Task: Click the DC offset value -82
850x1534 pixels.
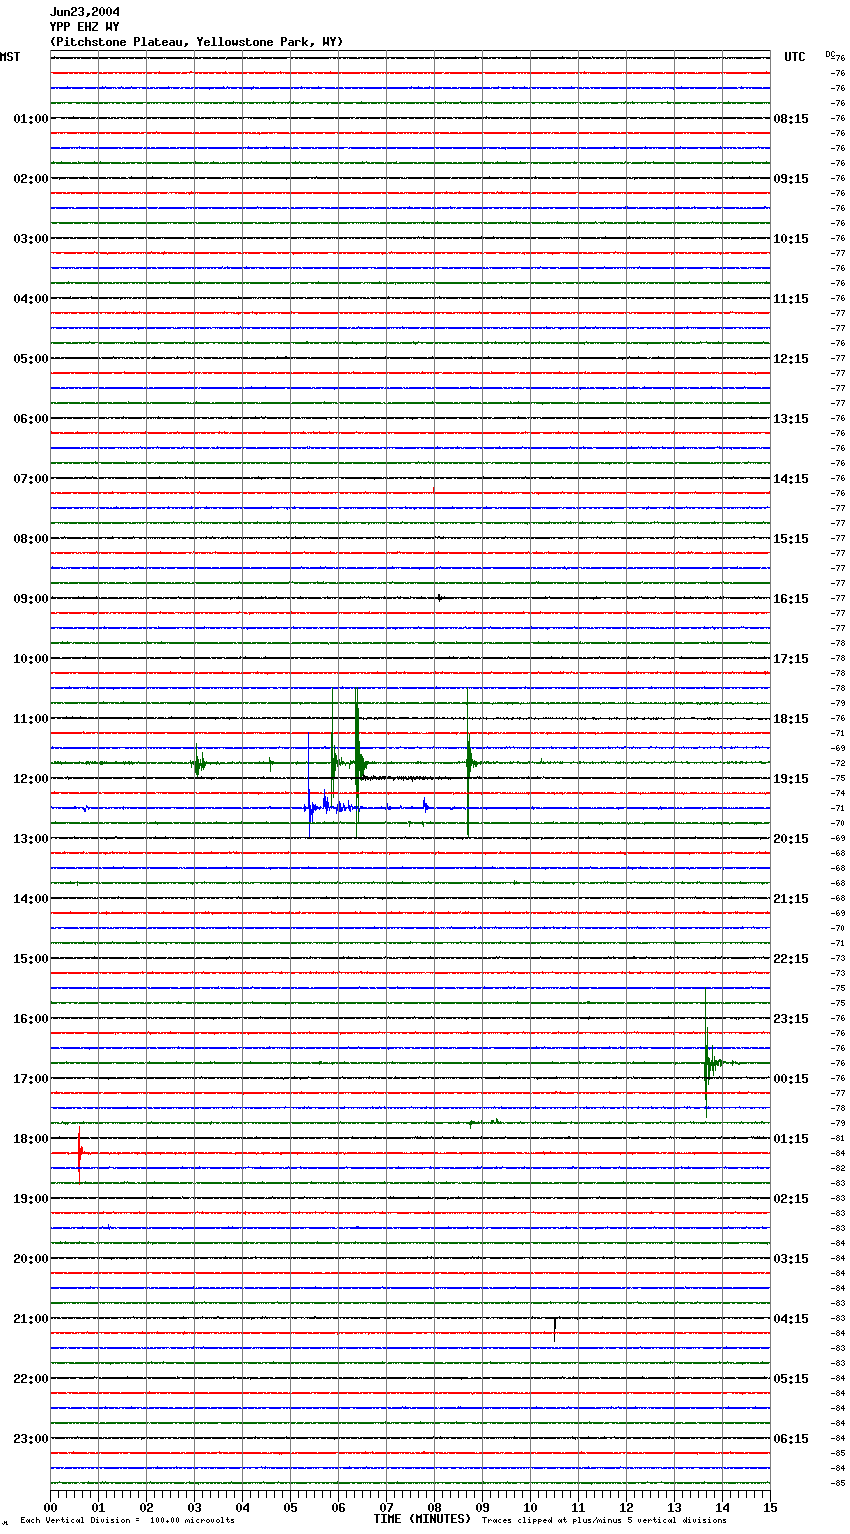Action: [838, 1168]
